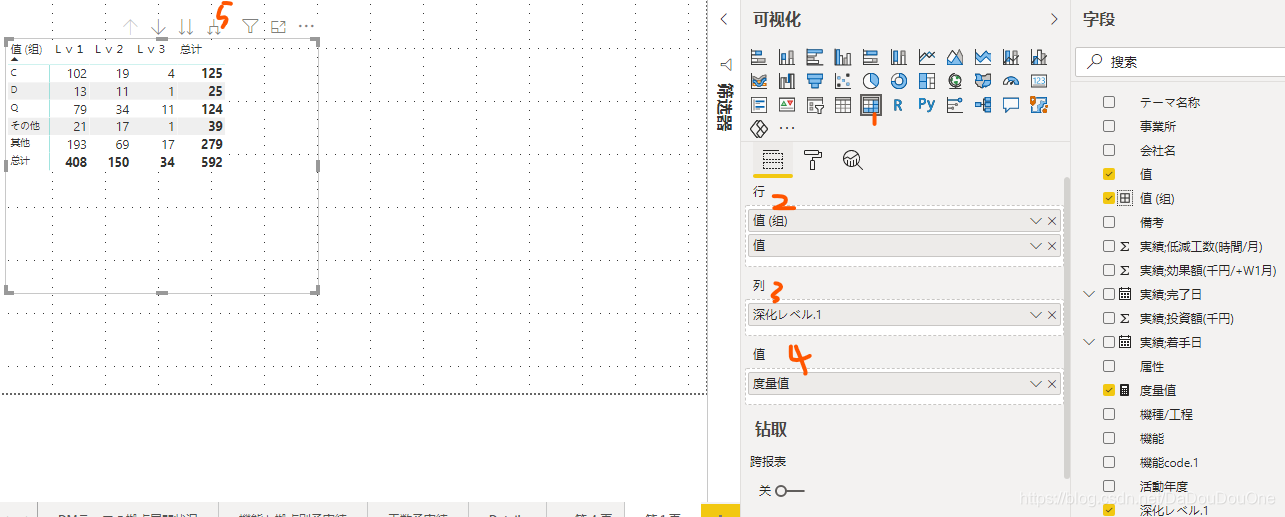Select the ArcGIS map visual
The image size is (1285, 517).
point(1039,105)
